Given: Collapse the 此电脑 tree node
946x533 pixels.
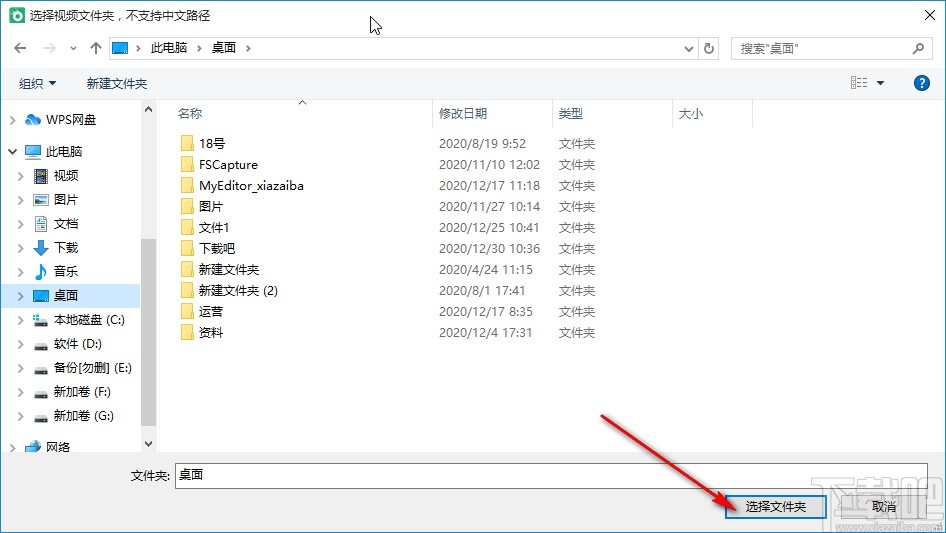Looking at the screenshot, I should point(13,152).
